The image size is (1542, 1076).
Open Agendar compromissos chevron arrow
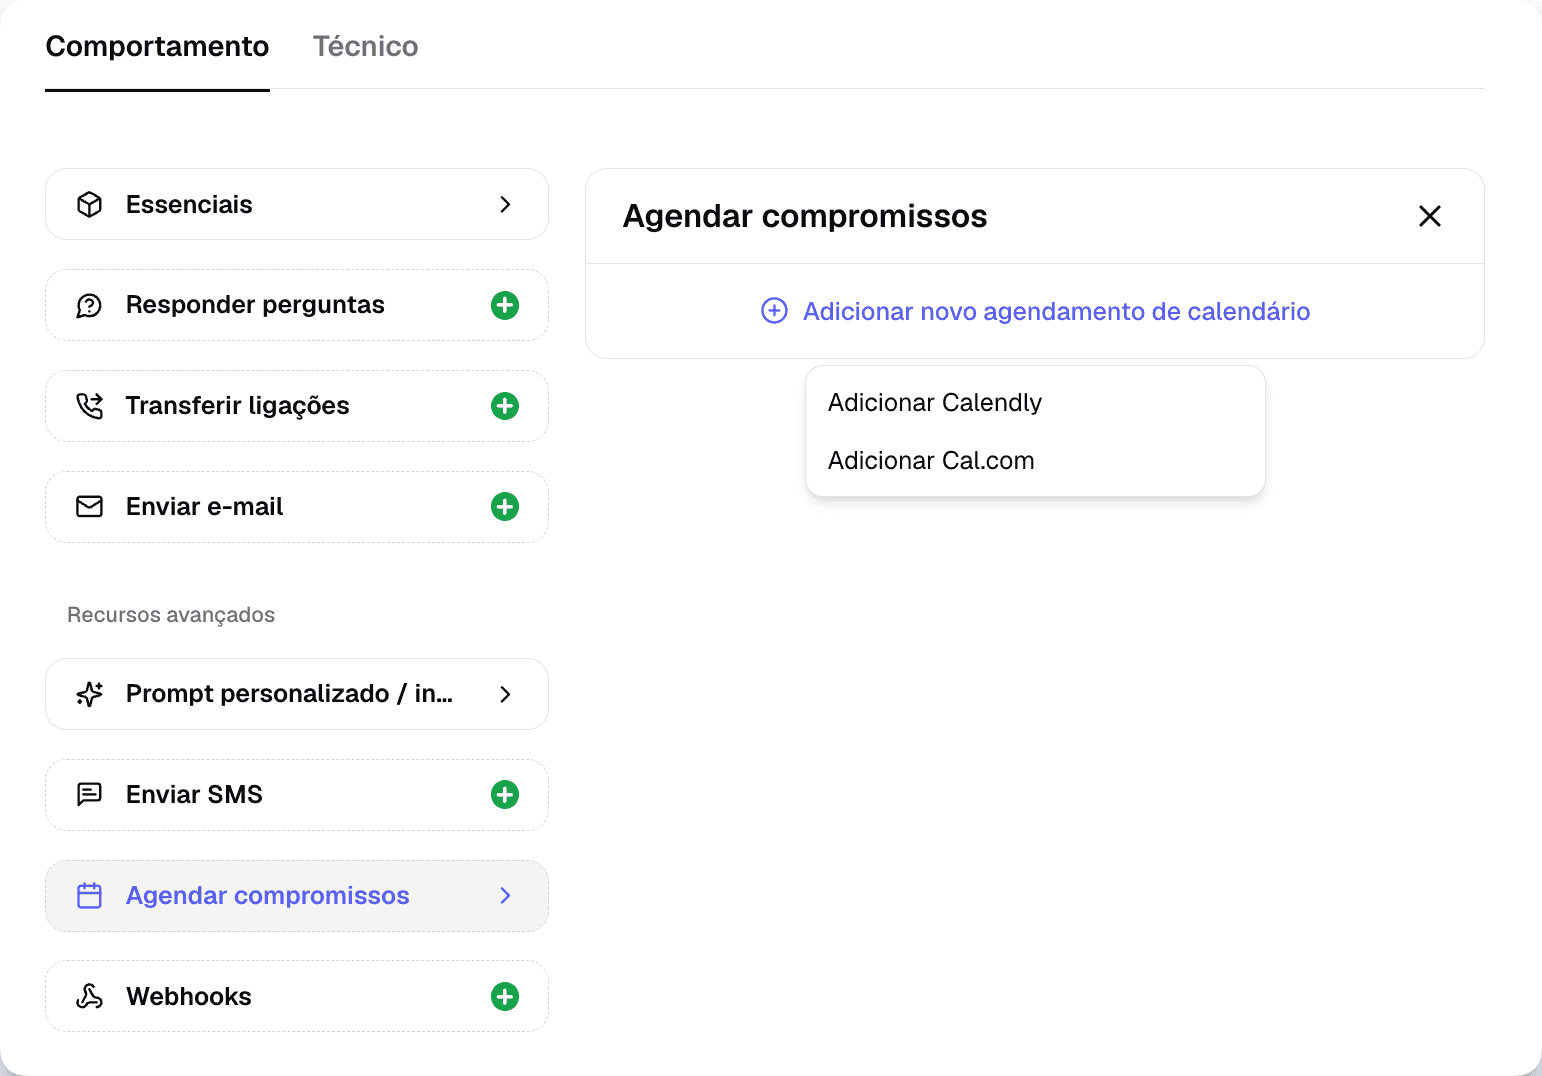point(505,896)
